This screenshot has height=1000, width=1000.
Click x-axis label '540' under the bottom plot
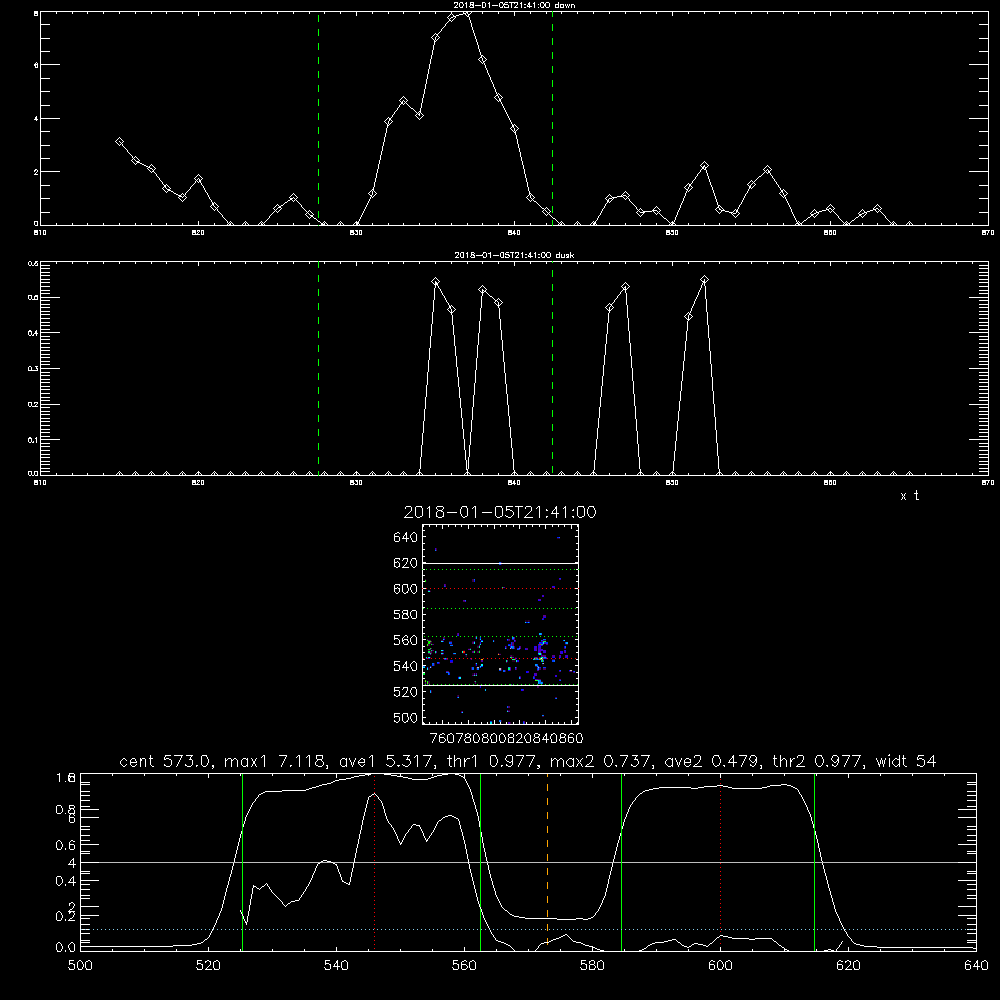click(336, 966)
